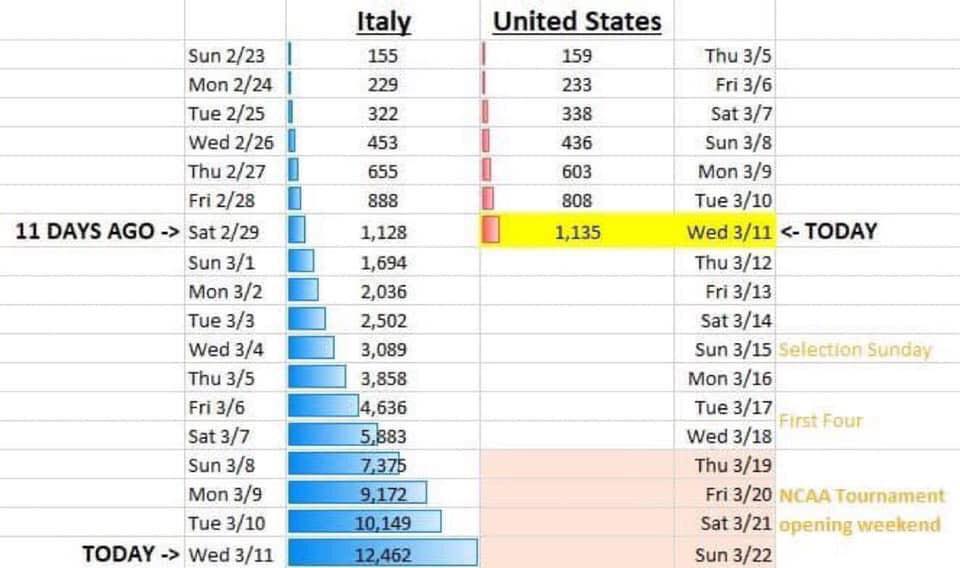Select the United States 159 cell
Image resolution: width=960 pixels, height=568 pixels.
(577, 55)
